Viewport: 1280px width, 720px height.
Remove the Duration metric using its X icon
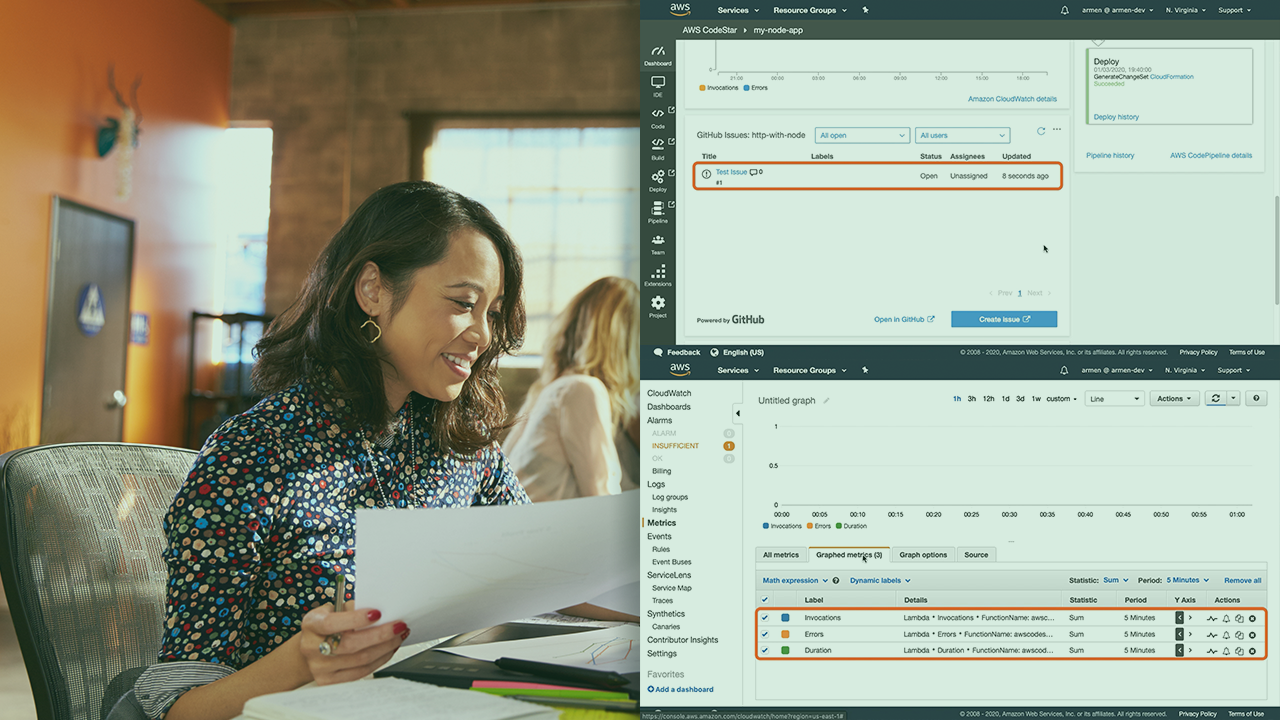pyautogui.click(x=1252, y=651)
